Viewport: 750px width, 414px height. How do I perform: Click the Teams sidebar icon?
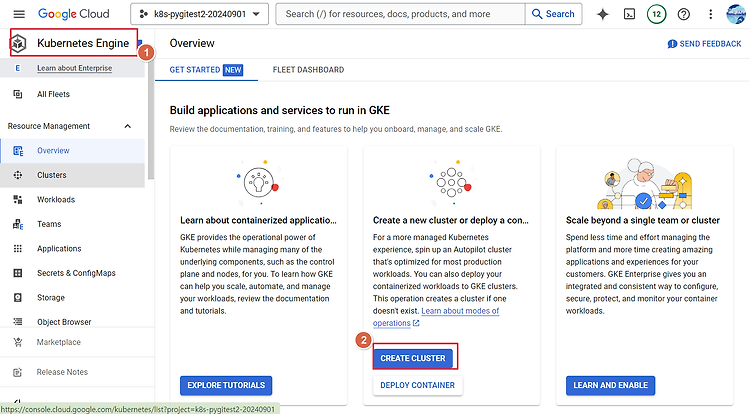click(x=18, y=224)
